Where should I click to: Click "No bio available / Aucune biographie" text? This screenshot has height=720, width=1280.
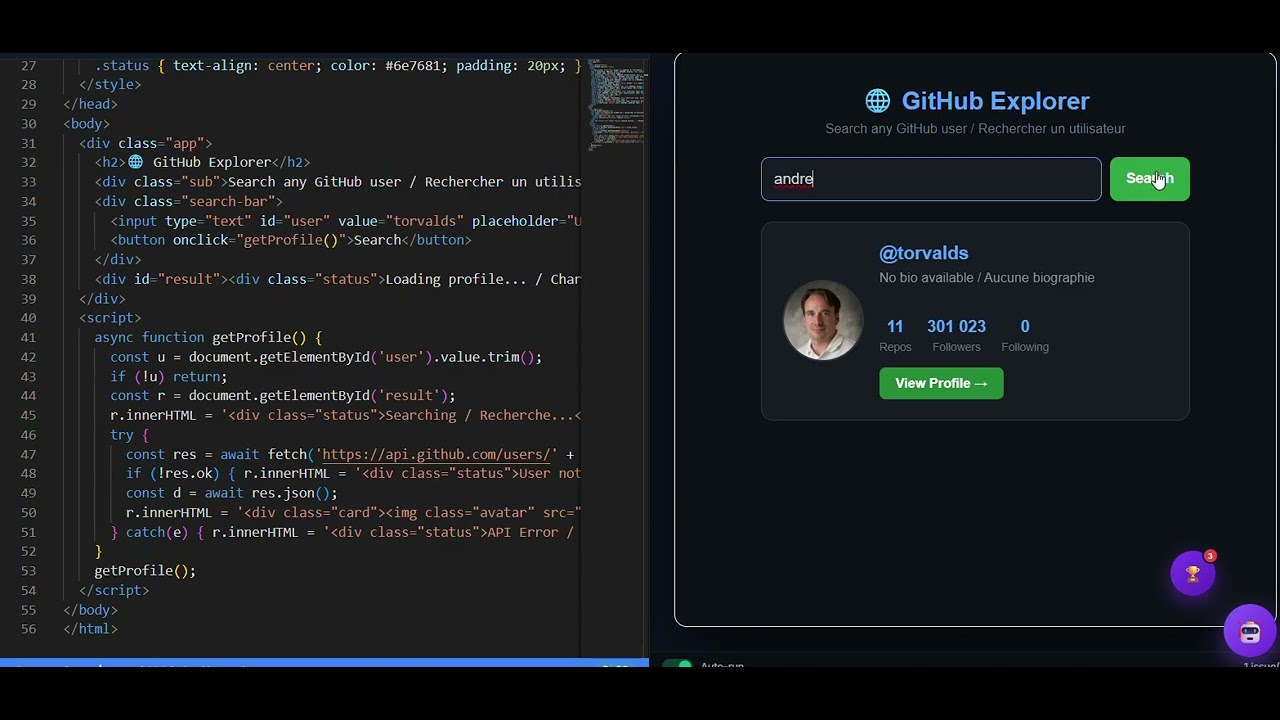pyautogui.click(x=986, y=278)
